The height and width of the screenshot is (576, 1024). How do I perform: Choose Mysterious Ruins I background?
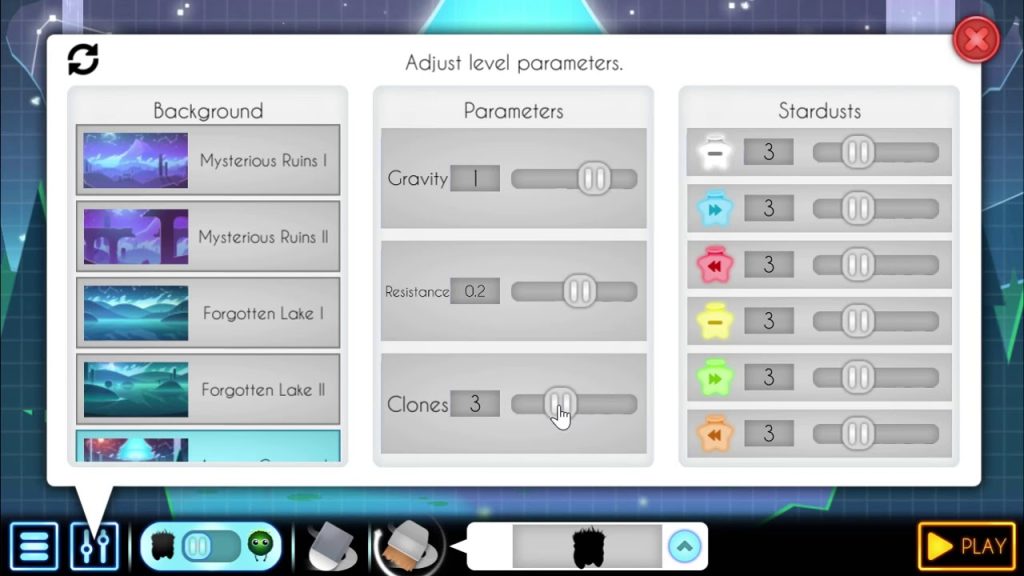point(208,160)
